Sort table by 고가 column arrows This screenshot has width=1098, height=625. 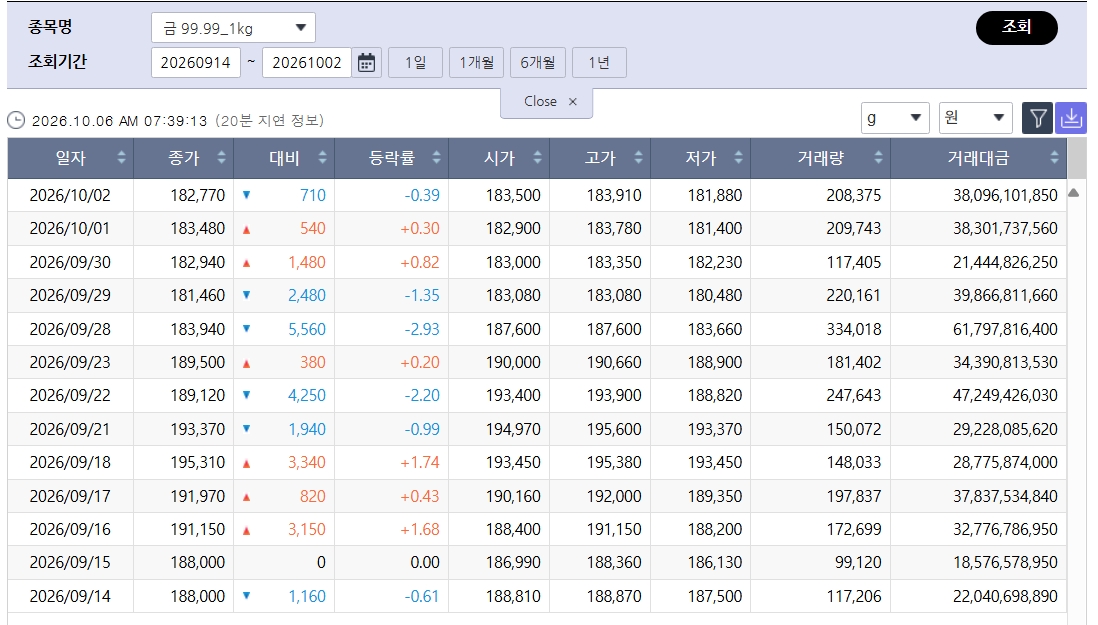pos(638,157)
